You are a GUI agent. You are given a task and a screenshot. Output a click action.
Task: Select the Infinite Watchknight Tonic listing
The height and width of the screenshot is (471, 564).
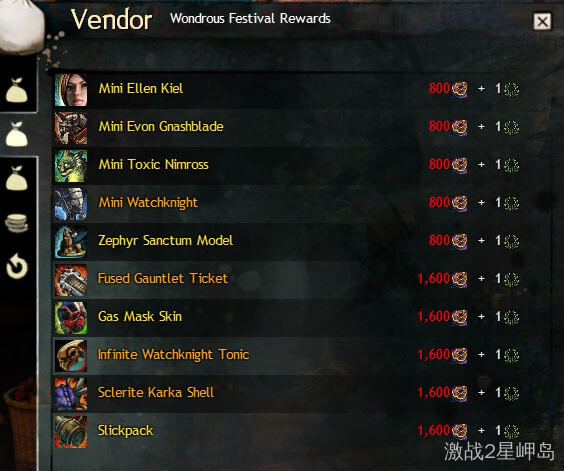[287, 356]
